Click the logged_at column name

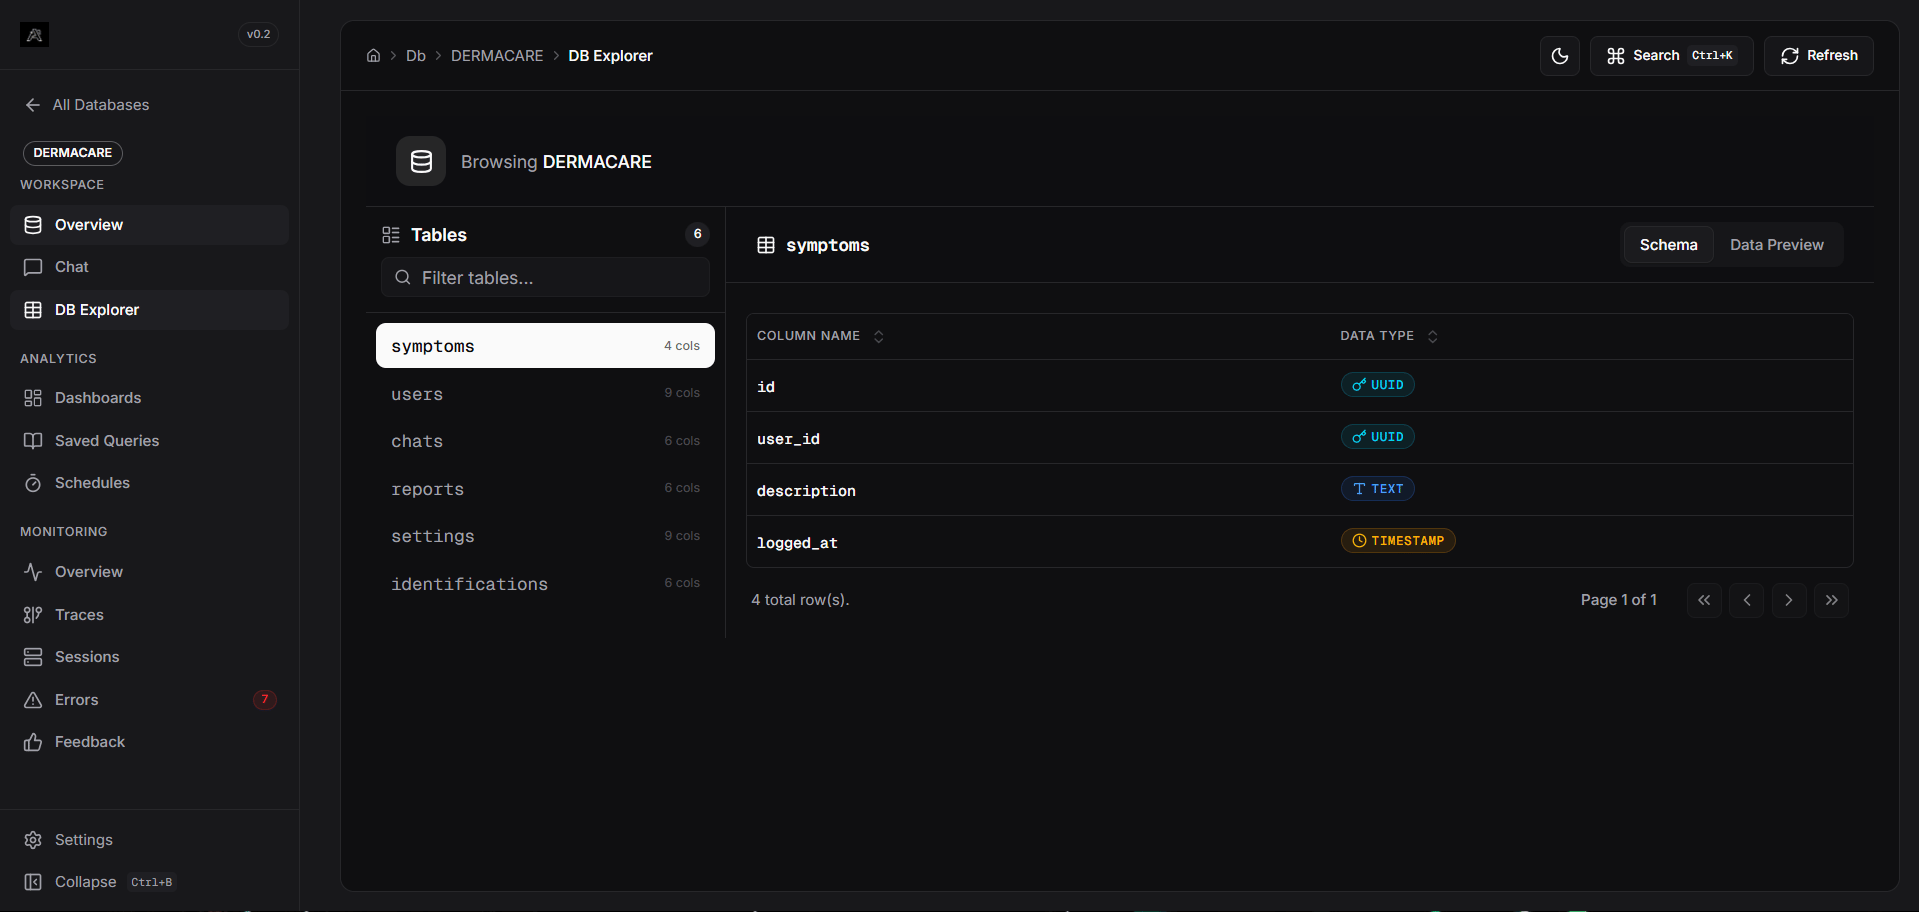click(797, 543)
